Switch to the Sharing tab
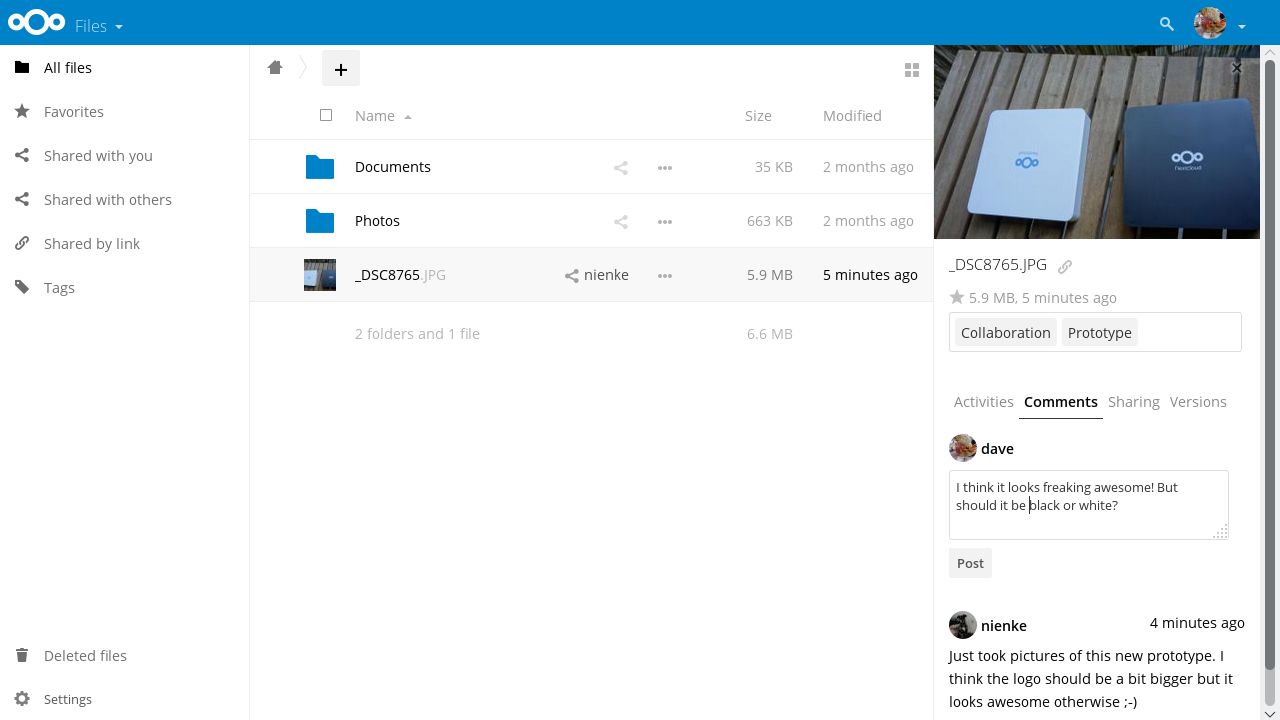The width and height of the screenshot is (1280, 720). (1133, 402)
